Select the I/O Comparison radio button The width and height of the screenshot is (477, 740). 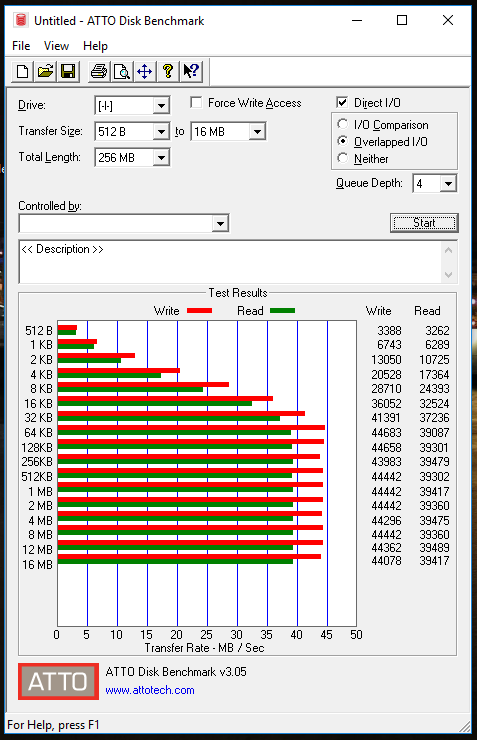tap(343, 124)
